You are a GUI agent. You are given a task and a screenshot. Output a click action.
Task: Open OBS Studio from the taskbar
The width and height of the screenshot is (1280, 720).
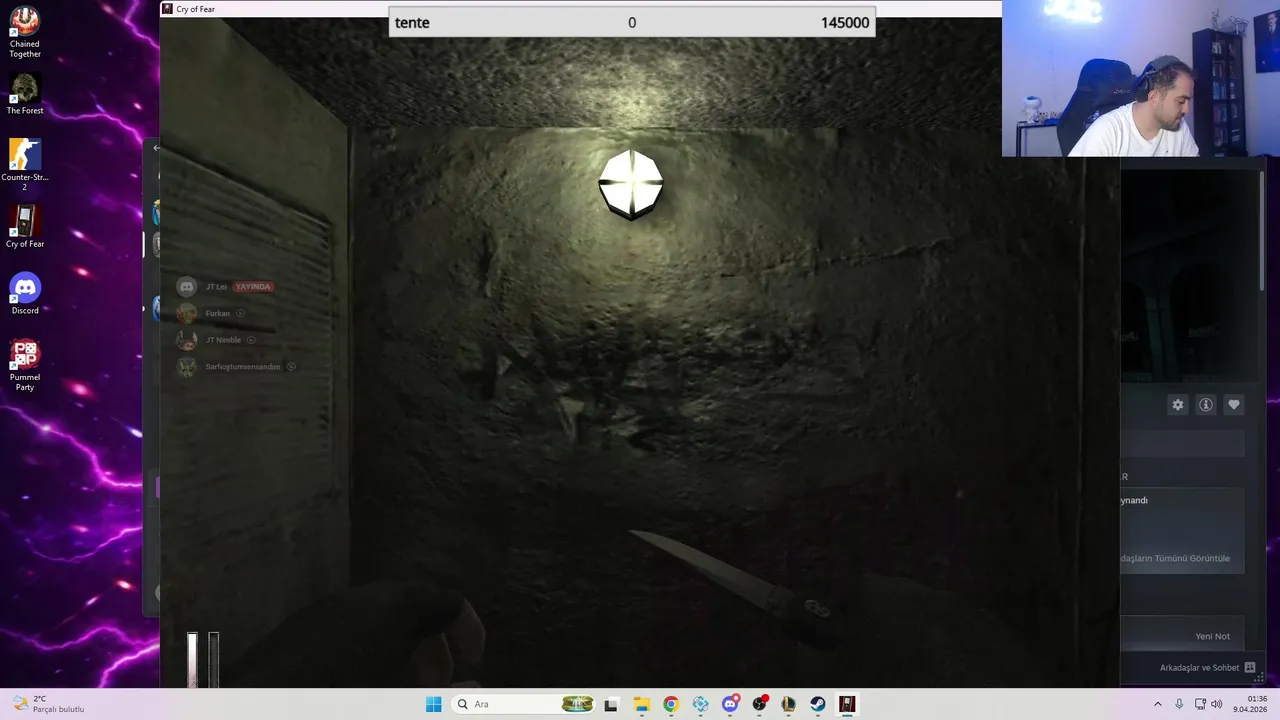(759, 704)
